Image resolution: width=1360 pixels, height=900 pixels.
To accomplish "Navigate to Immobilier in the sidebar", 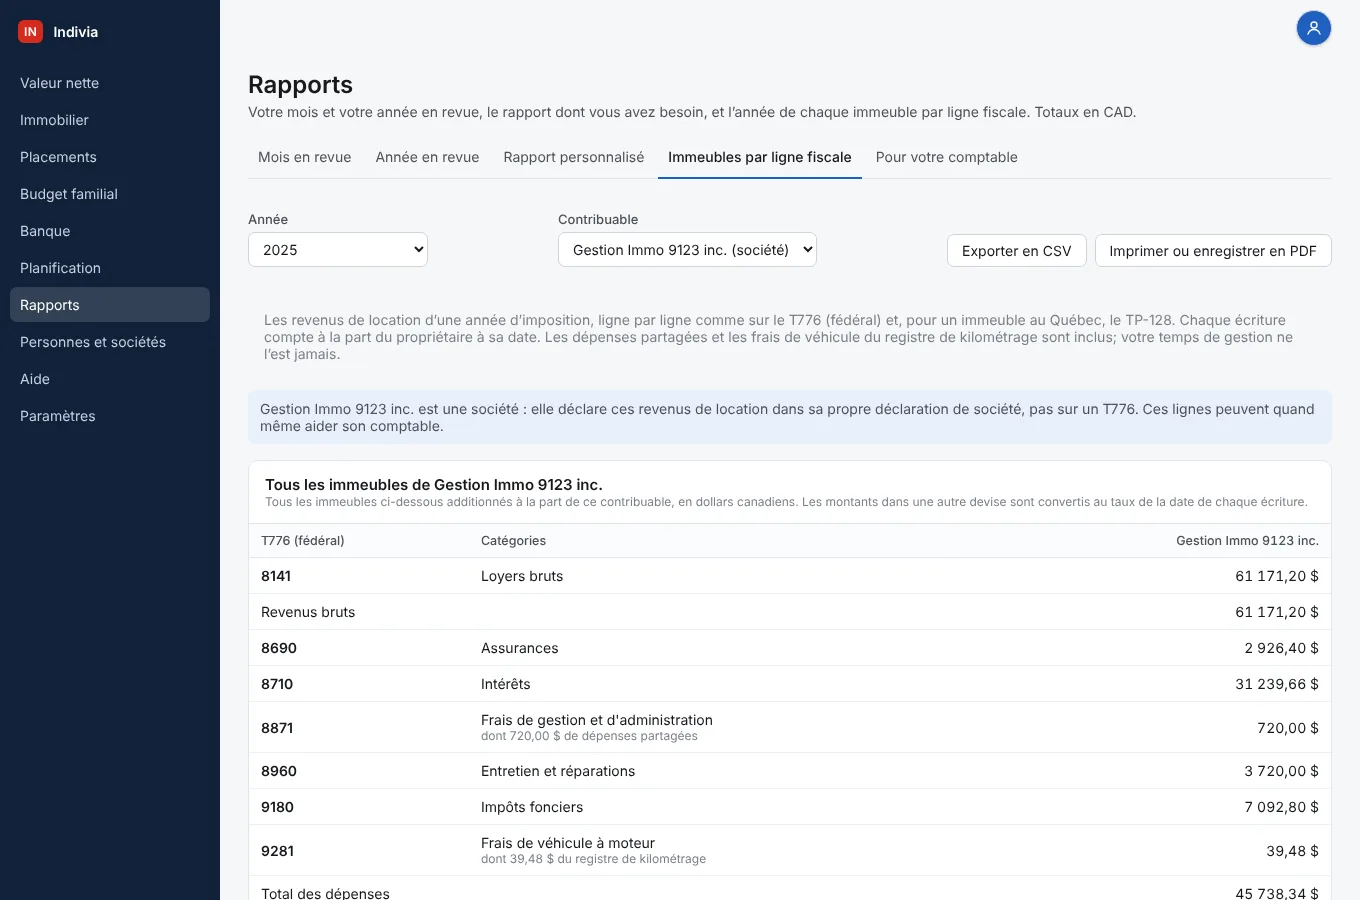I will point(110,120).
